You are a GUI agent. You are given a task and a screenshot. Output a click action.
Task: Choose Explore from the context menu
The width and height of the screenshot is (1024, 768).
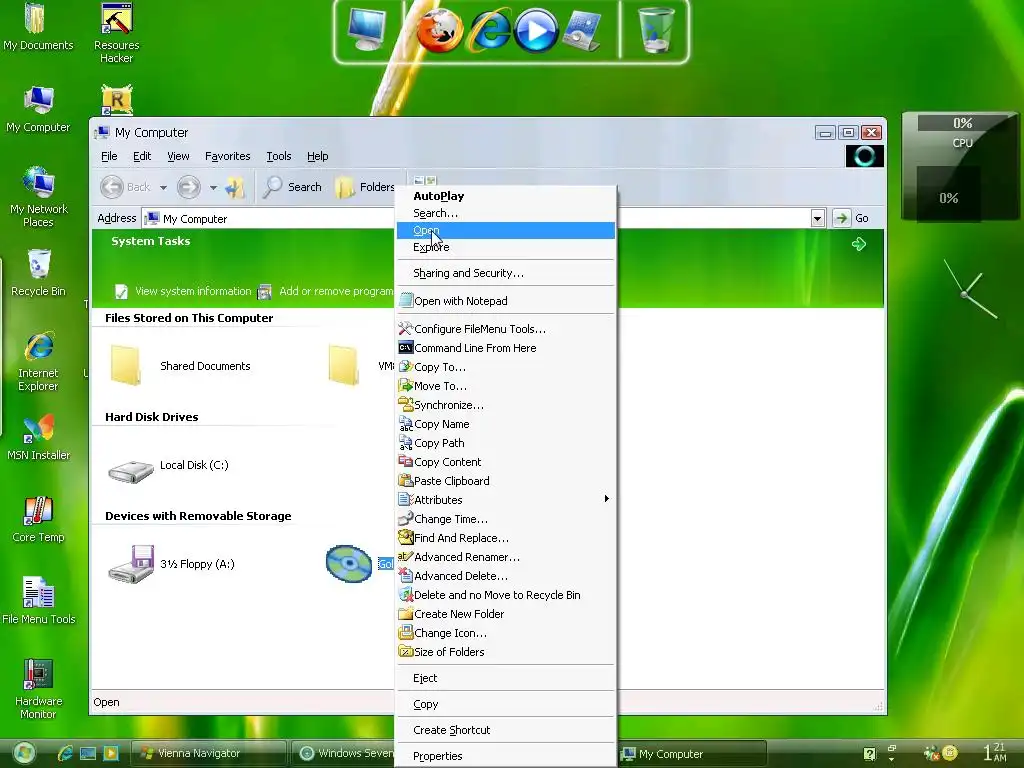tap(505, 247)
